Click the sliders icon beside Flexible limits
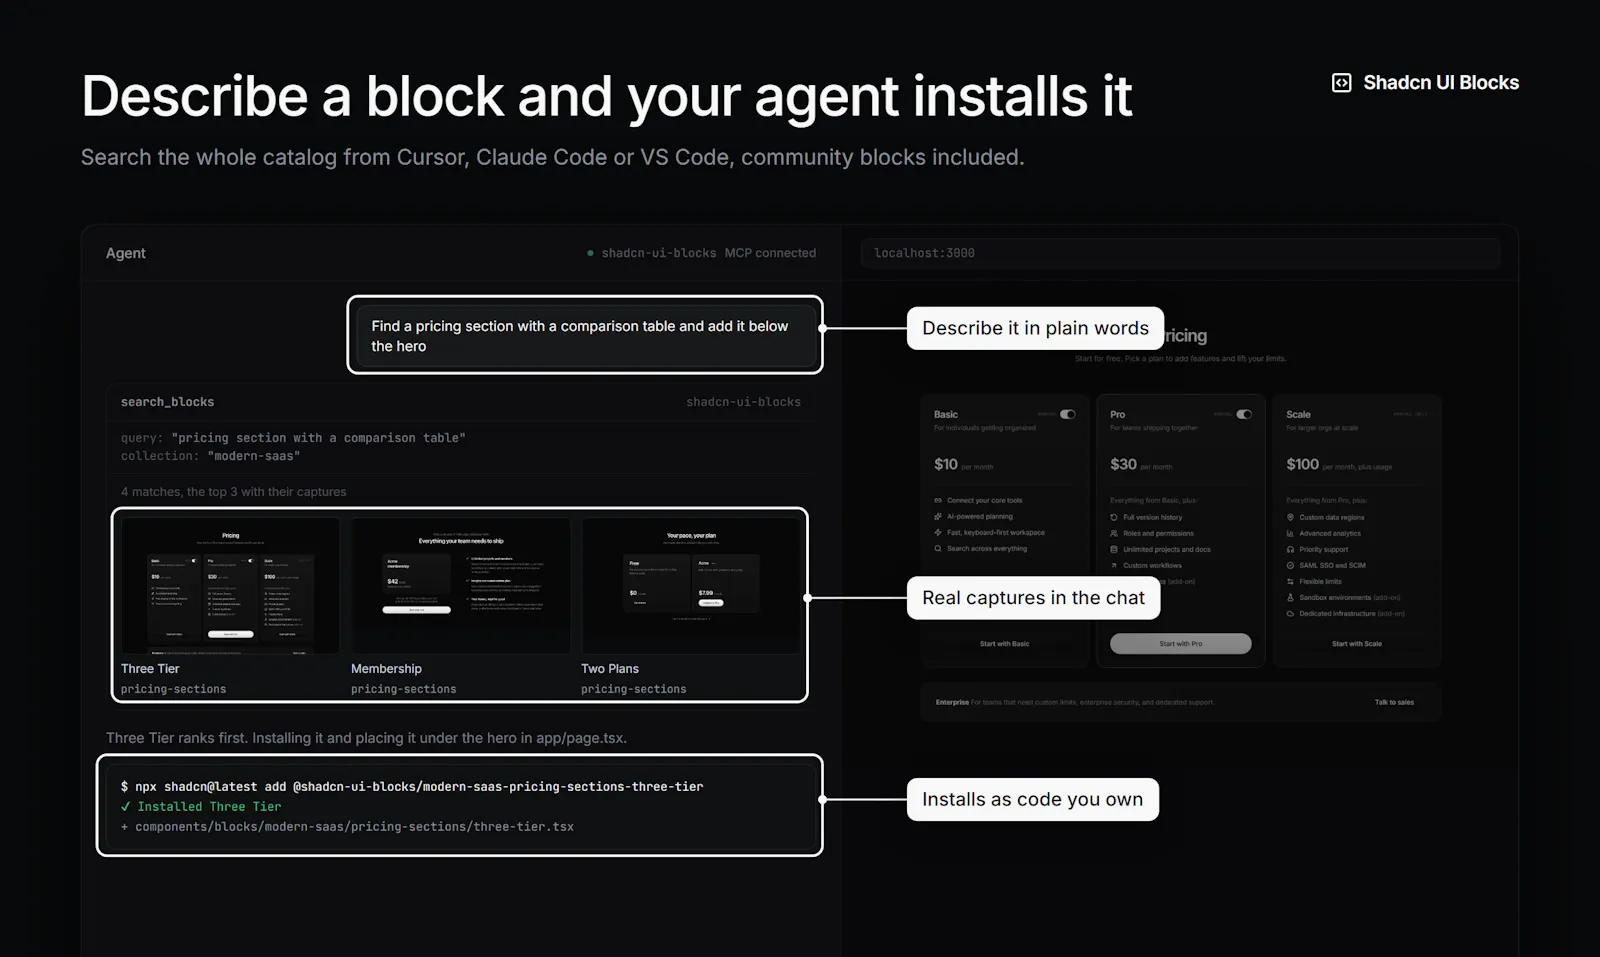Image resolution: width=1600 pixels, height=957 pixels. tap(1290, 581)
